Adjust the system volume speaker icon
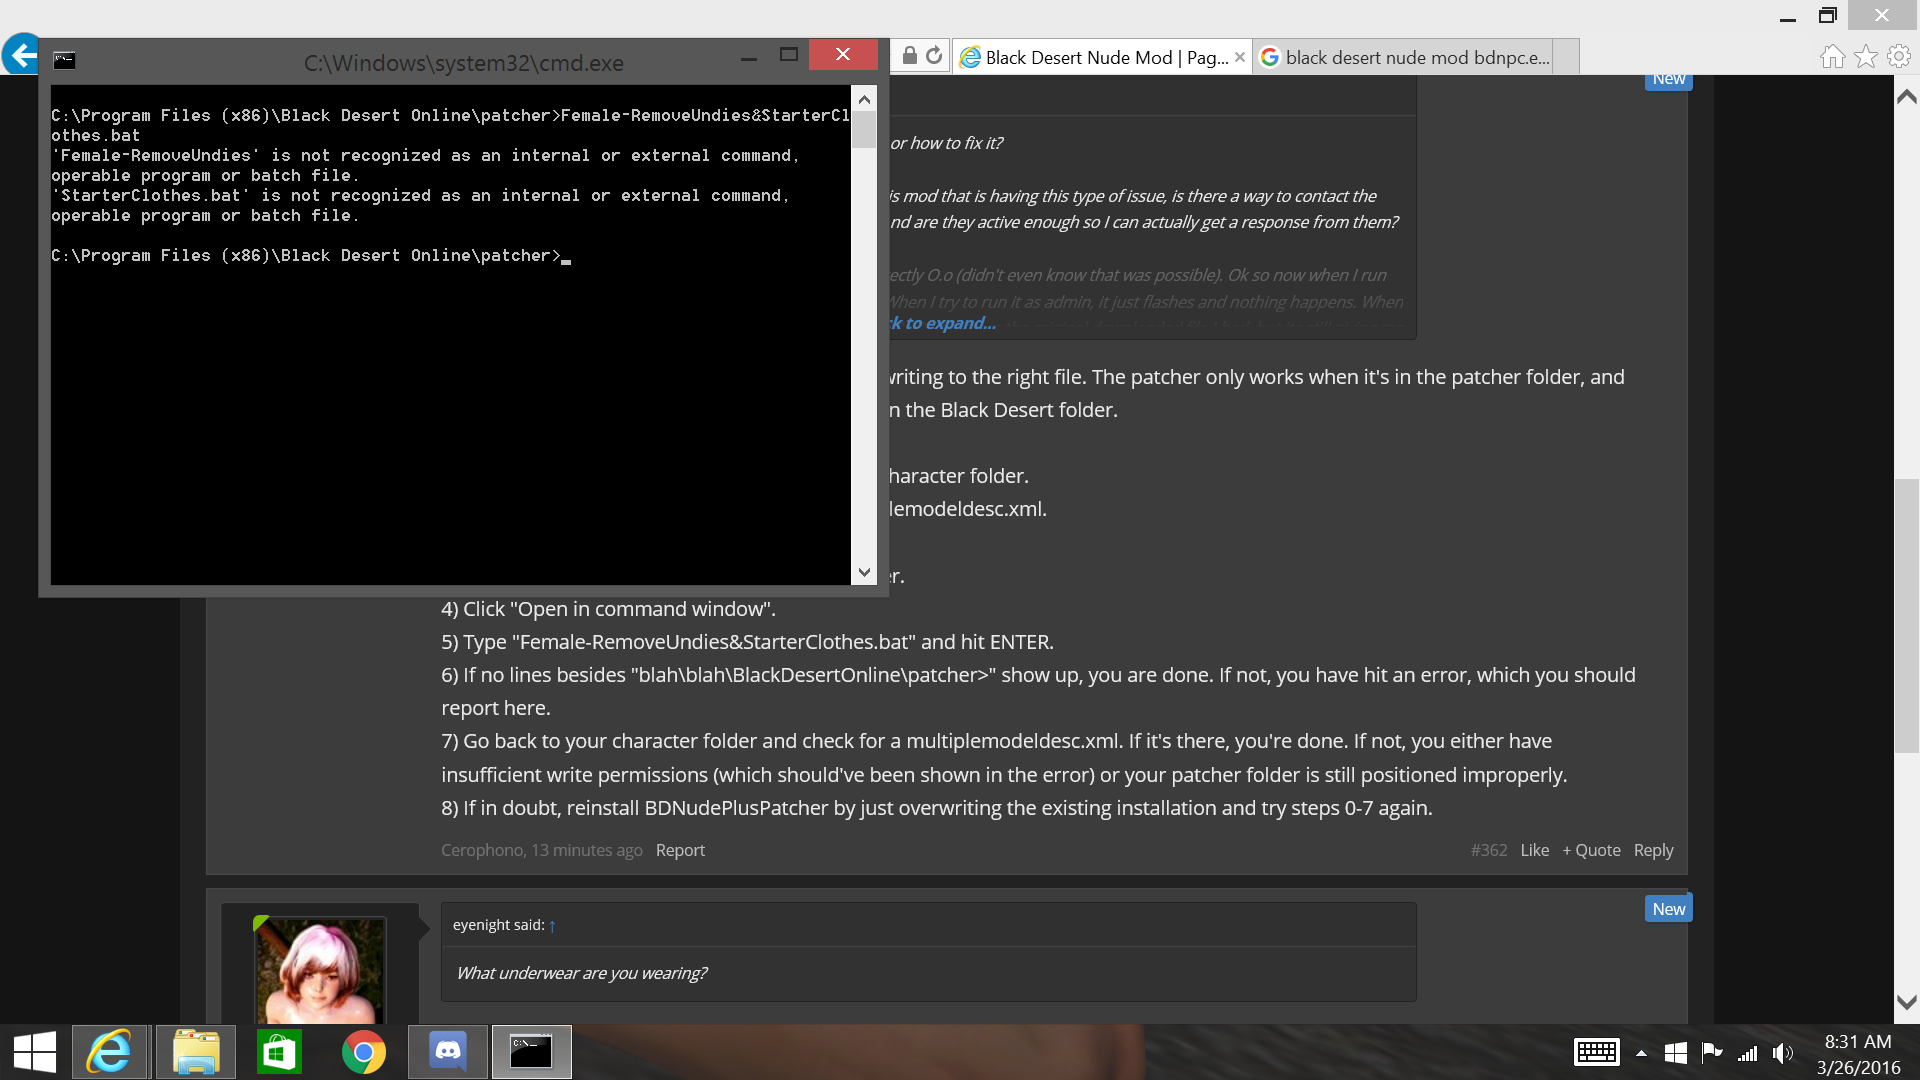The width and height of the screenshot is (1920, 1080). [x=1783, y=1053]
